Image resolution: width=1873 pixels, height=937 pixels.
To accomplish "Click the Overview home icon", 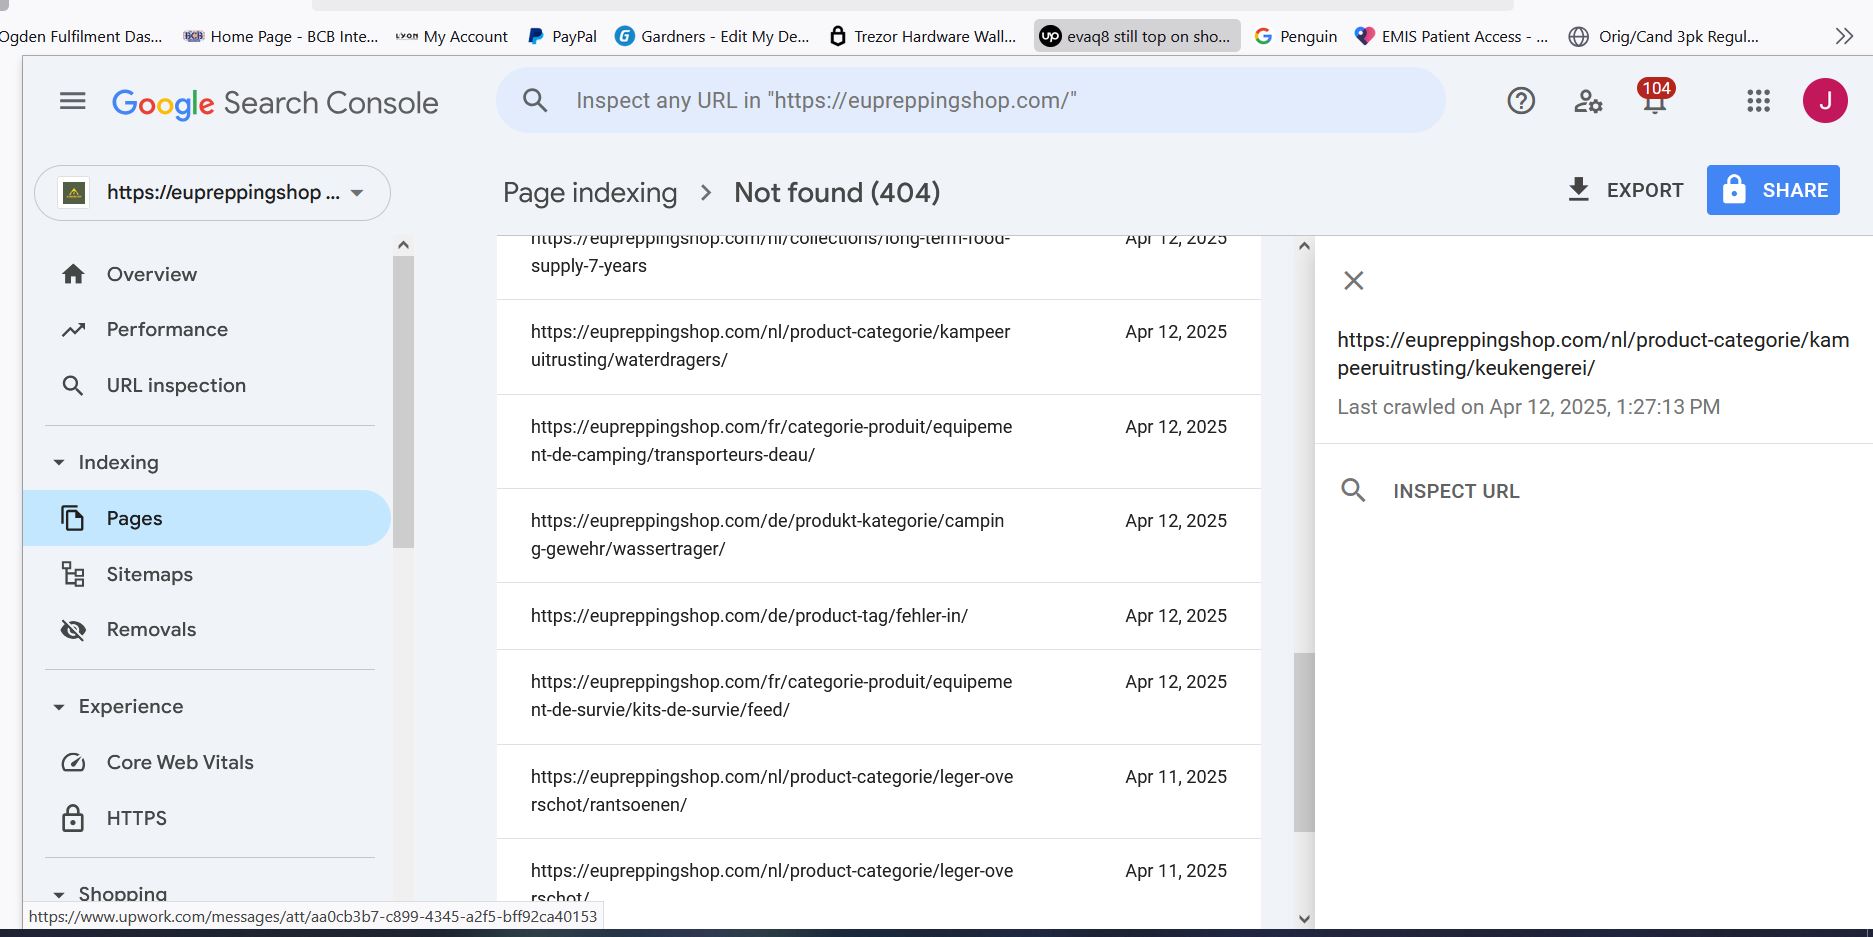I will pos(73,274).
